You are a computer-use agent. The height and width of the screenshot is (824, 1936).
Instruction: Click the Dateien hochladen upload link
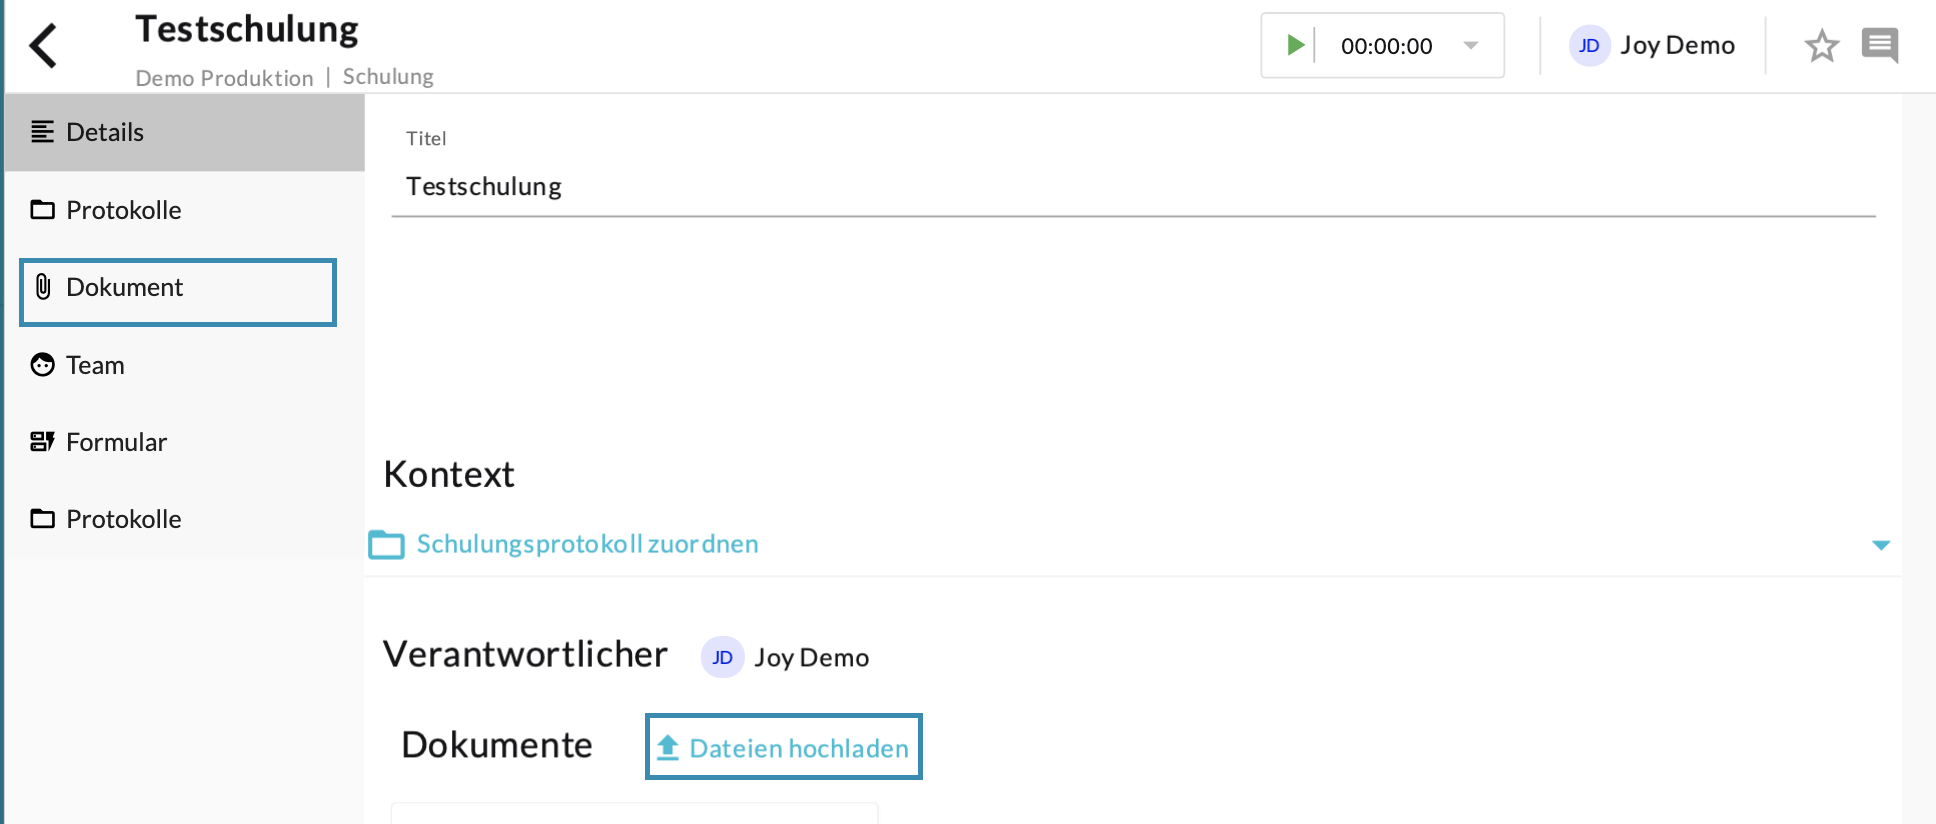point(784,747)
